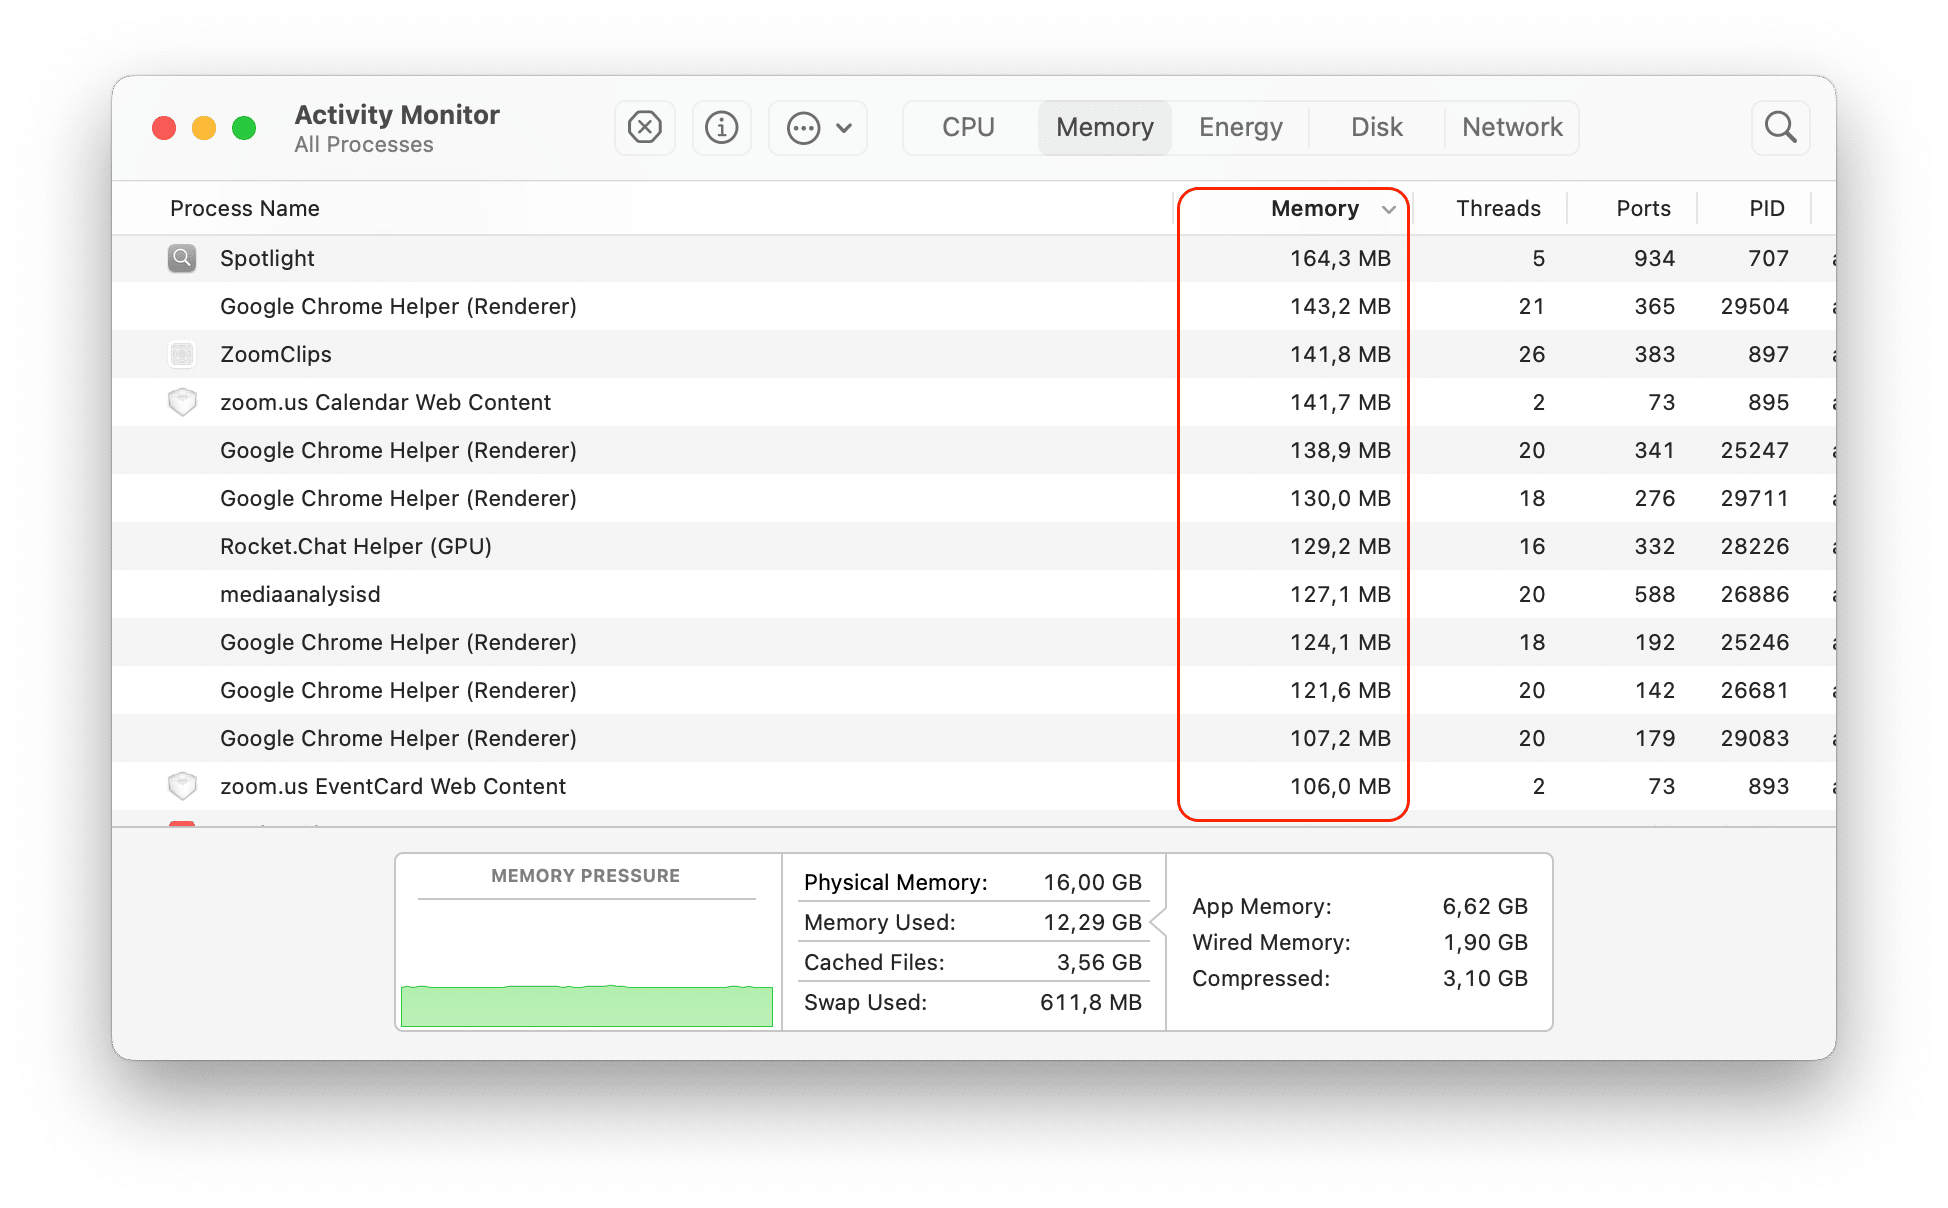
Task: Click the MEMORY PRESSURE heading
Action: tap(585, 876)
